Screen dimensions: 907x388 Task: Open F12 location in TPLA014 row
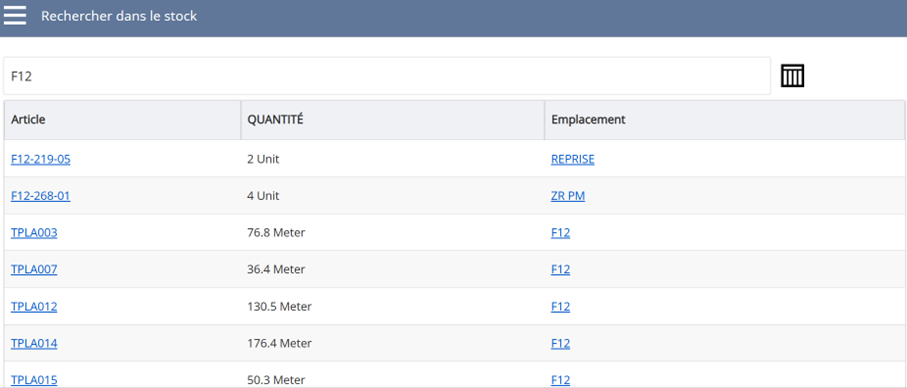pyautogui.click(x=561, y=343)
